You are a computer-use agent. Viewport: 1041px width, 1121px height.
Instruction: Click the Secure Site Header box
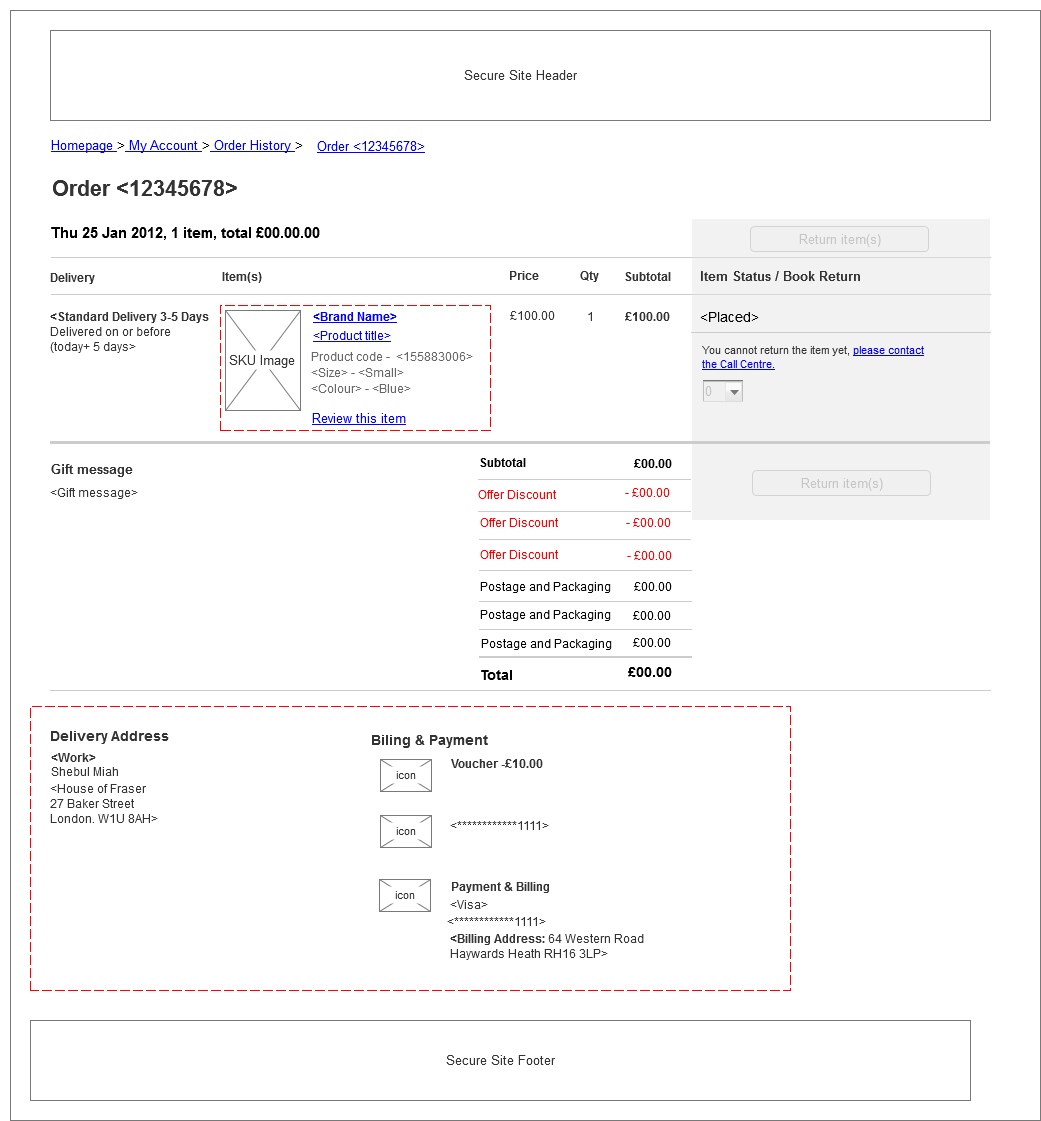520,75
